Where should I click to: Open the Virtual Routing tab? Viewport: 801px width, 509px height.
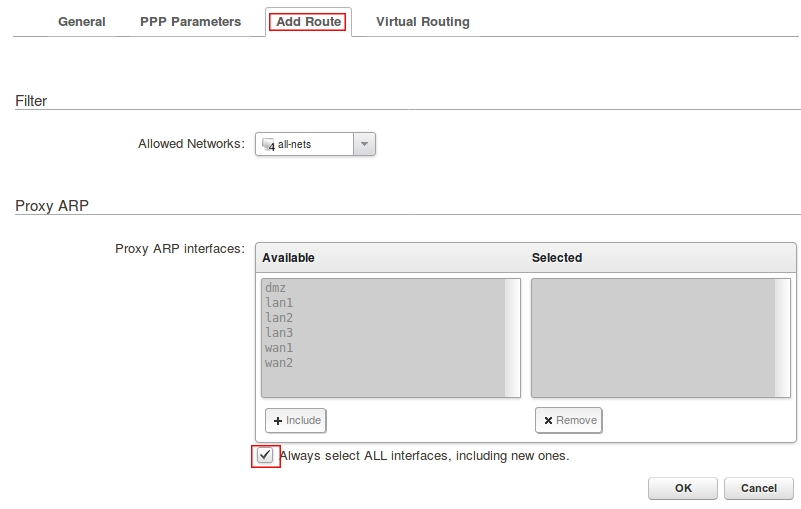(422, 21)
